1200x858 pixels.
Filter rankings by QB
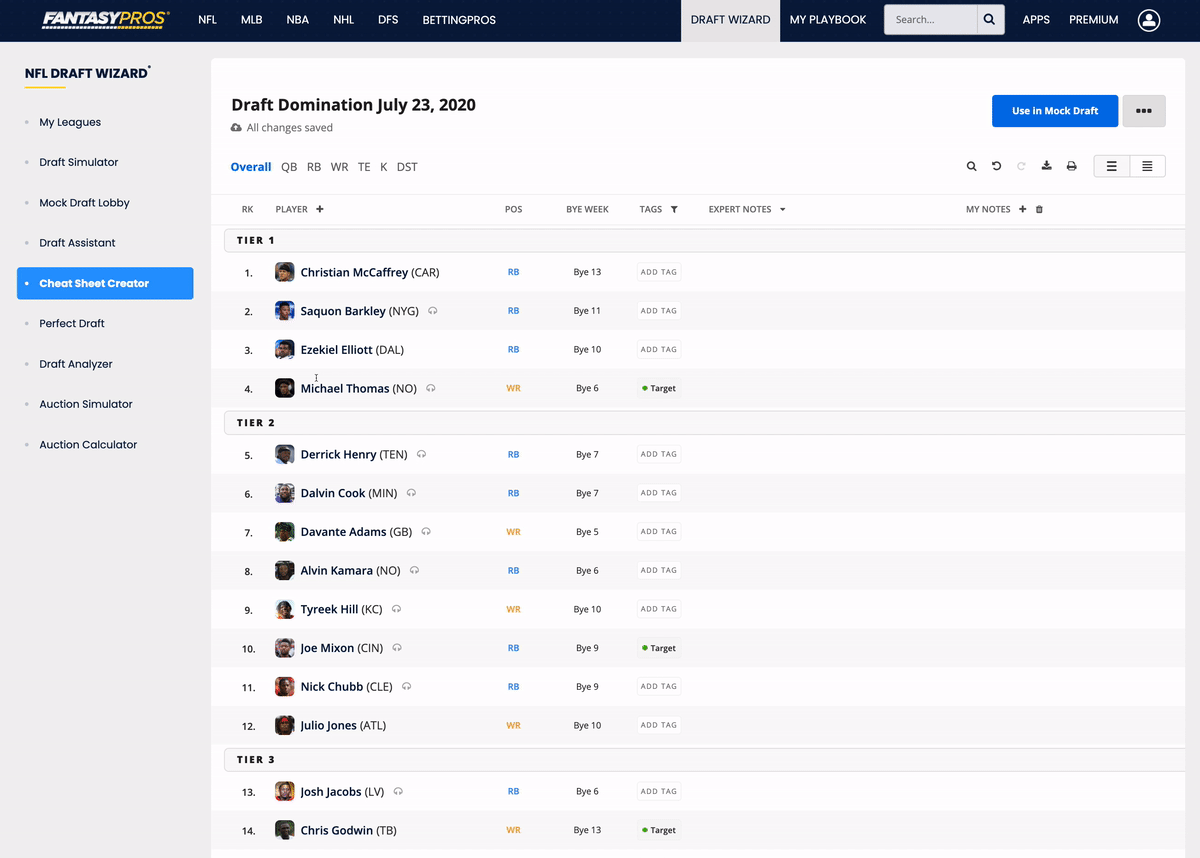pyautogui.click(x=289, y=167)
